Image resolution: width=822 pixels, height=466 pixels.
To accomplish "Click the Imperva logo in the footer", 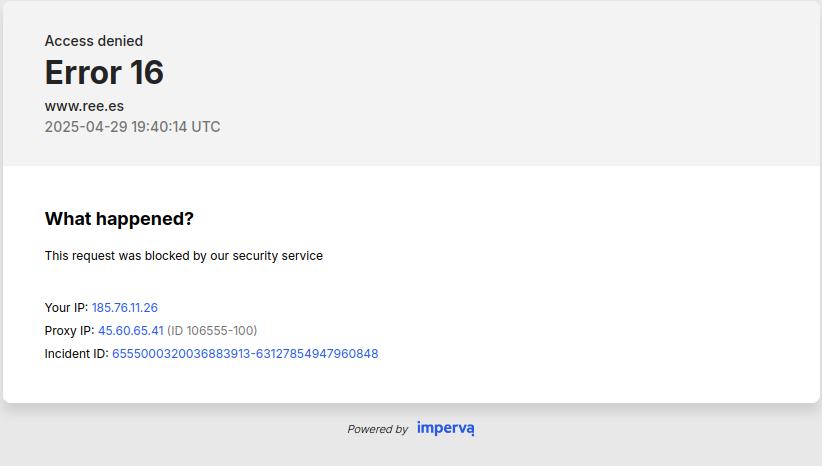I will pos(446,428).
